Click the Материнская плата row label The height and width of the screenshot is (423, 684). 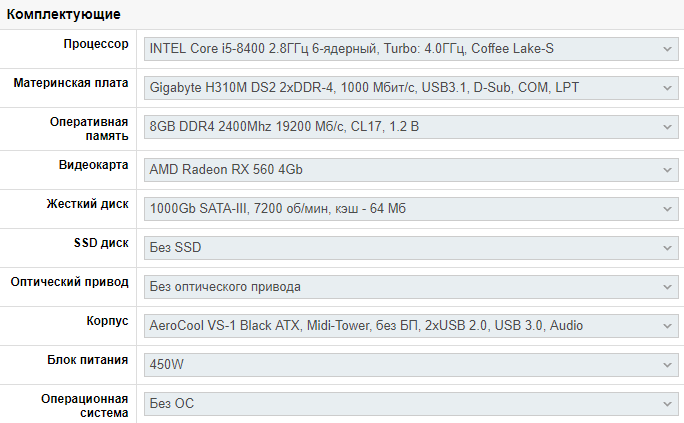[71, 84]
